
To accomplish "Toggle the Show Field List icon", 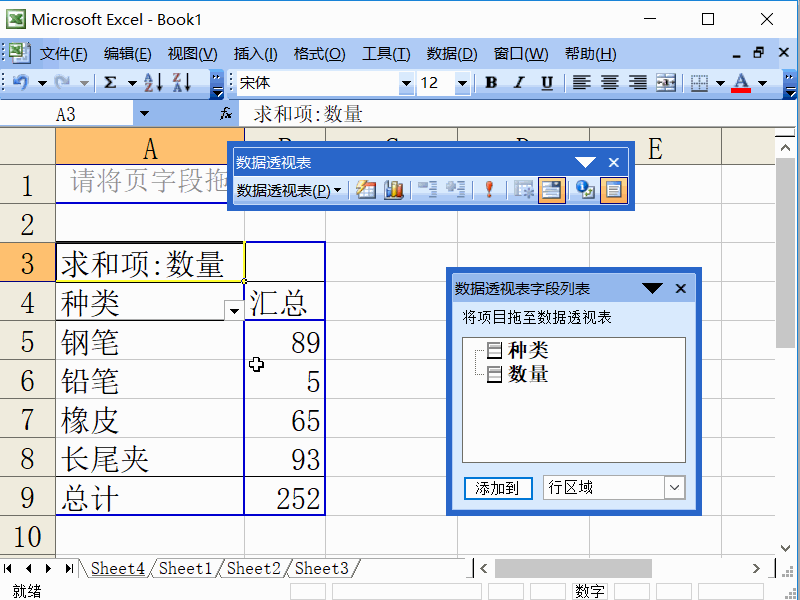I will point(613,190).
